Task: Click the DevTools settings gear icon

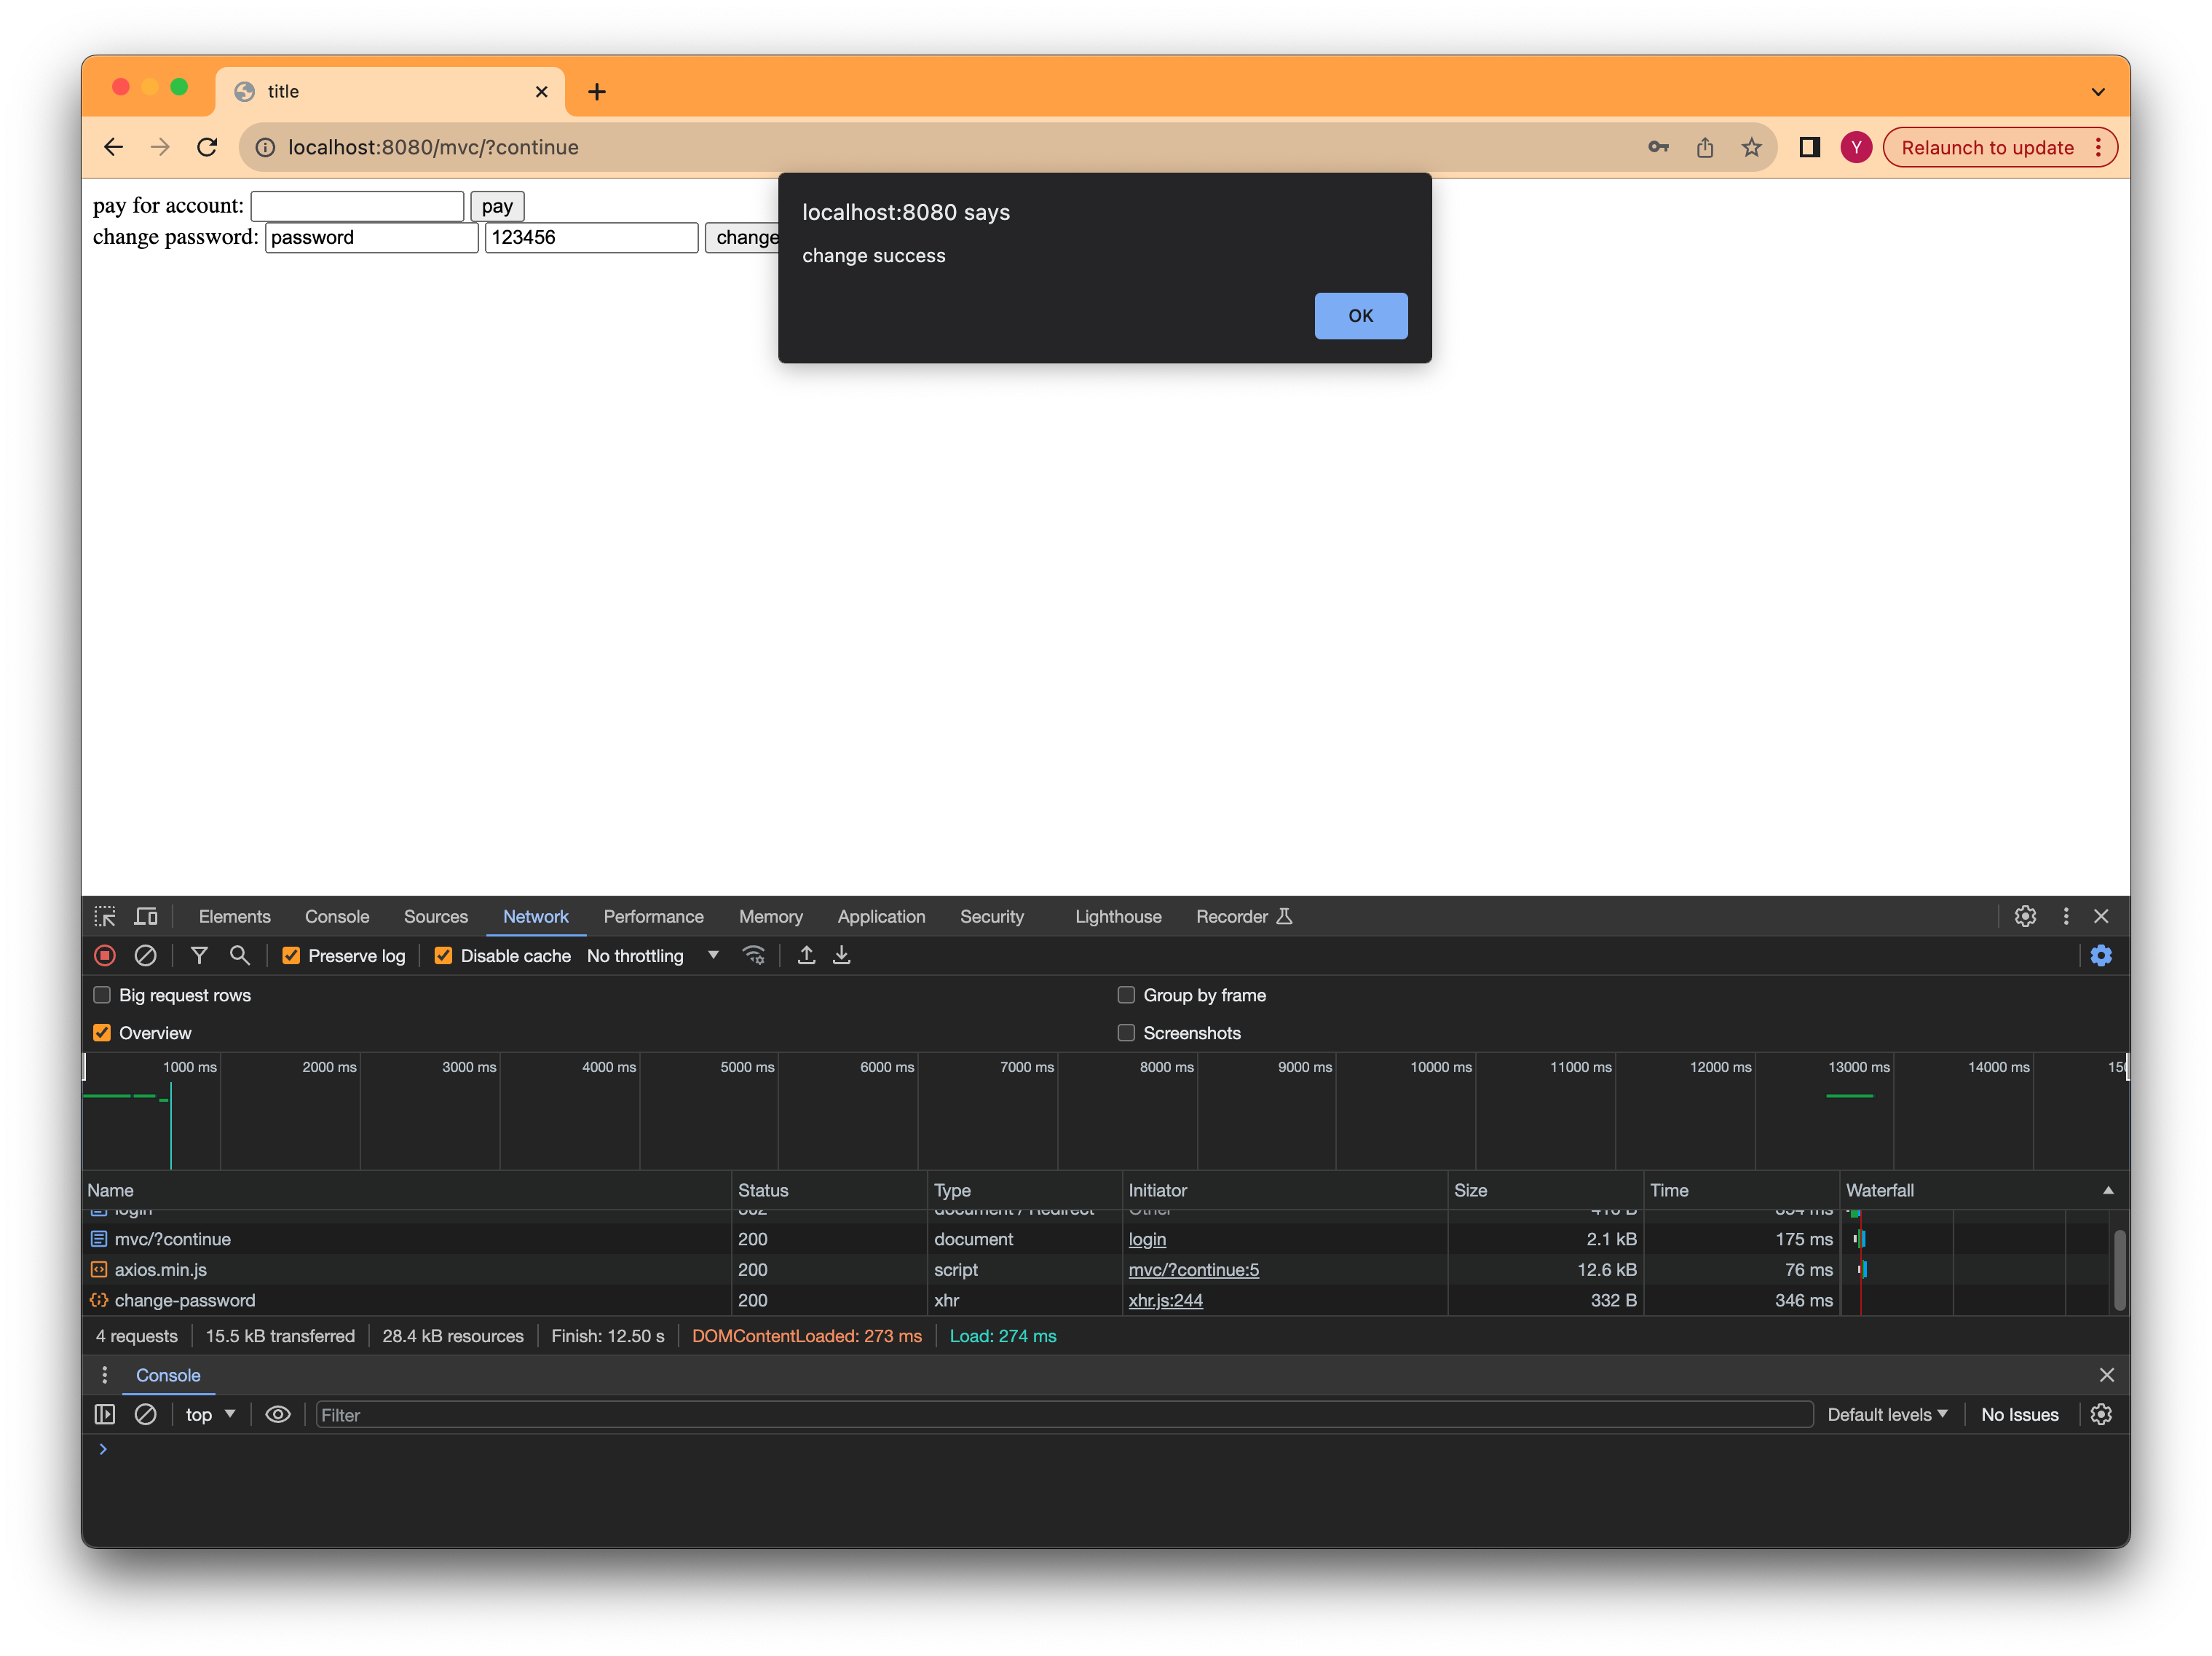Action: [2024, 917]
